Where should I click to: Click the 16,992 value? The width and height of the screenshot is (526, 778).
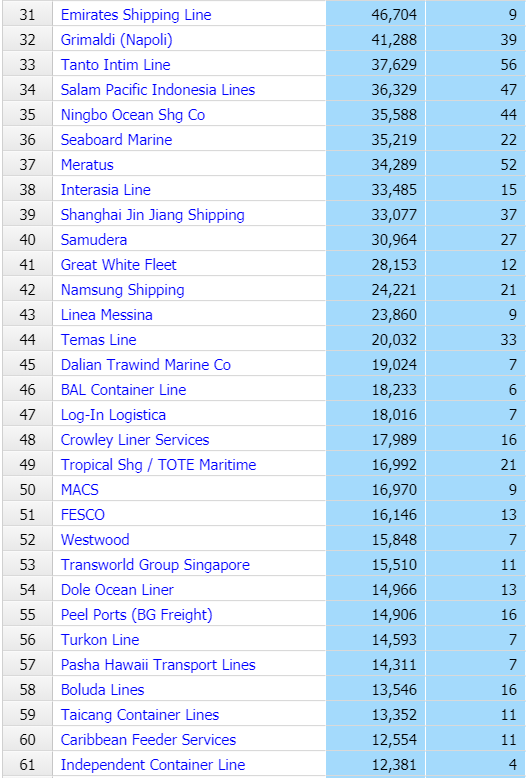click(376, 465)
